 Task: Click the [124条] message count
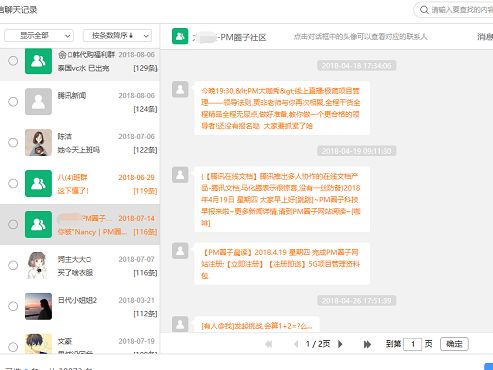pos(145,109)
